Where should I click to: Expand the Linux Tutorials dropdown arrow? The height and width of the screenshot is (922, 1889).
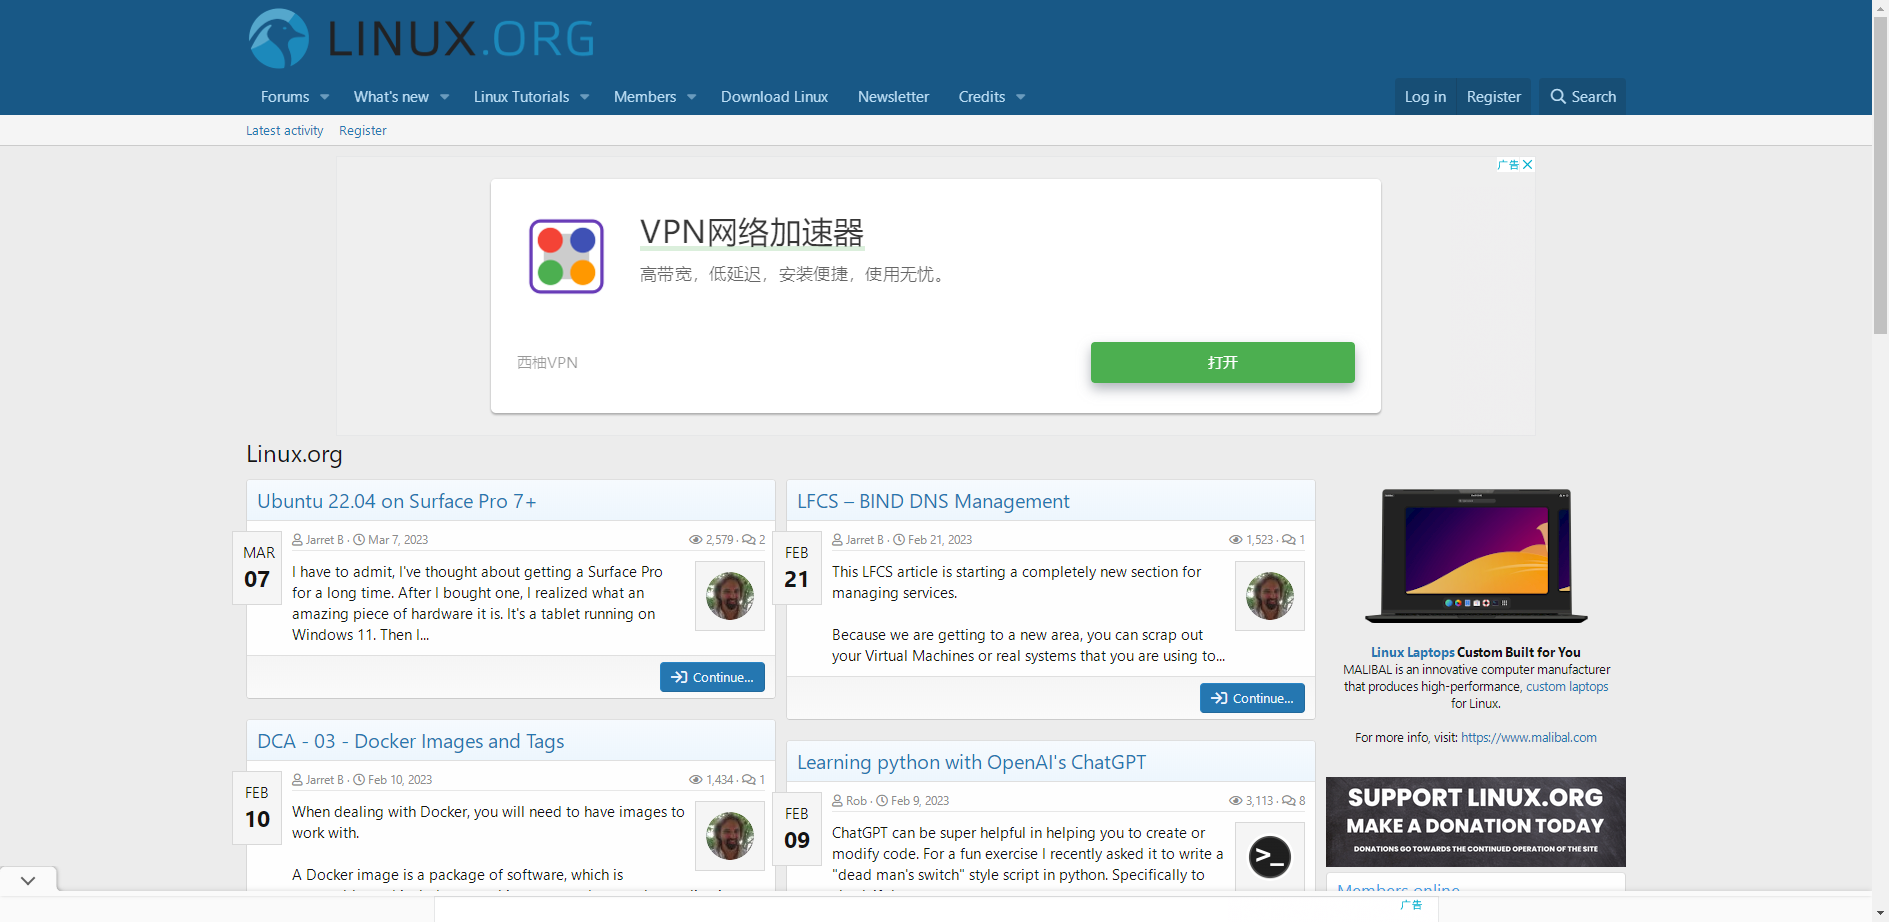(x=585, y=97)
